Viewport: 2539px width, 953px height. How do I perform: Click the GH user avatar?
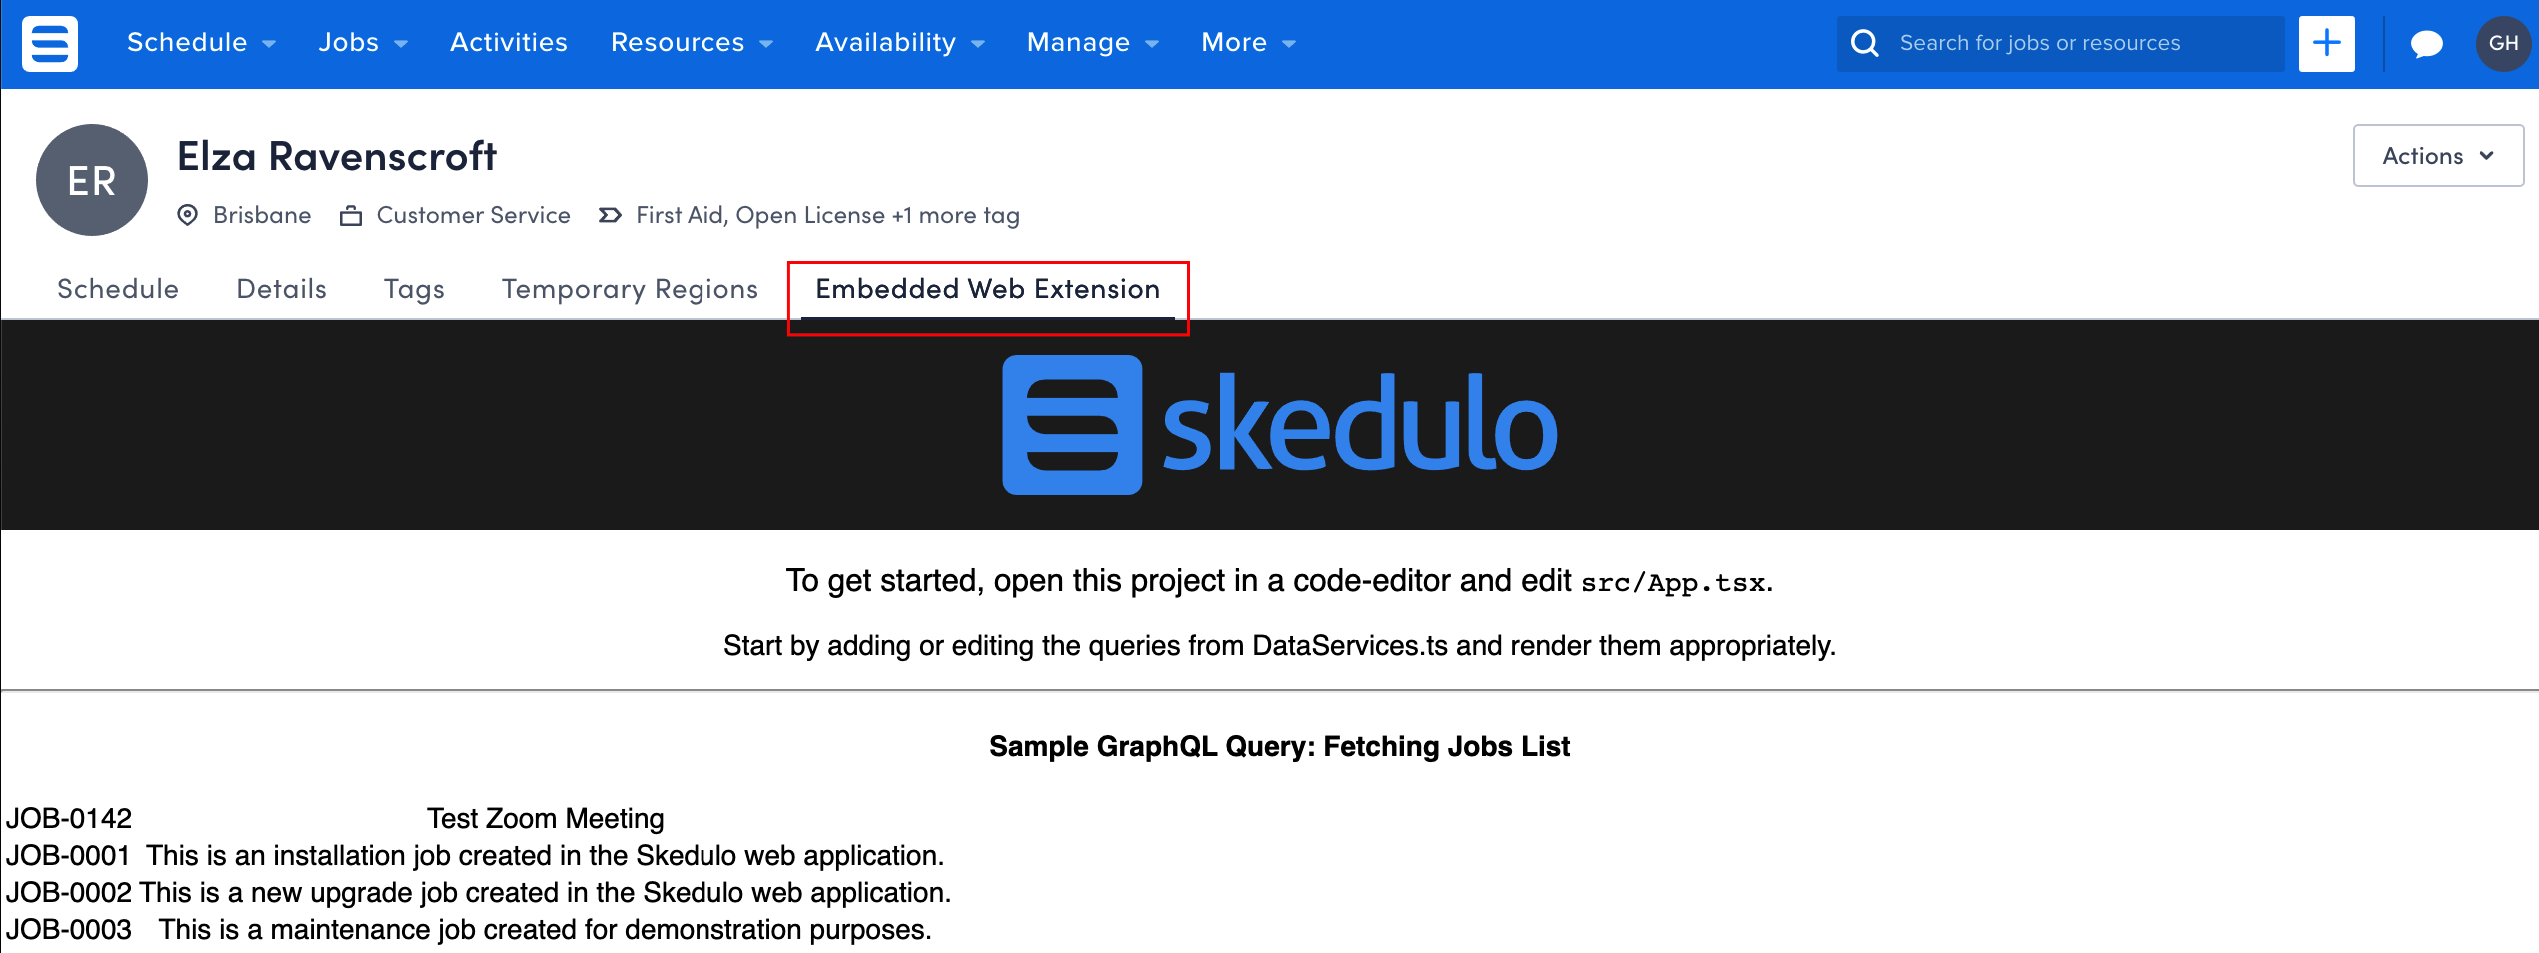tap(2503, 43)
